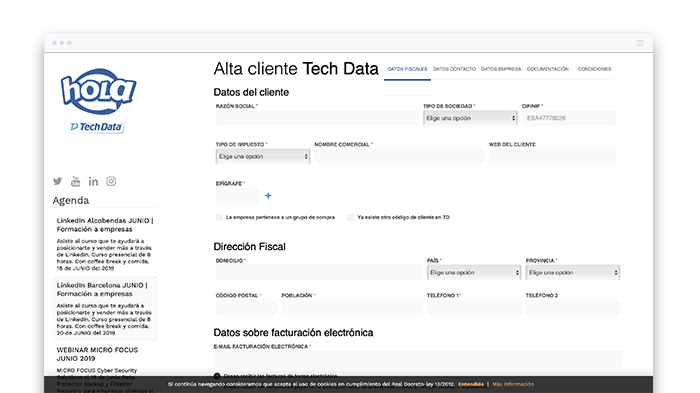Focus the Código Postal field

[246, 308]
